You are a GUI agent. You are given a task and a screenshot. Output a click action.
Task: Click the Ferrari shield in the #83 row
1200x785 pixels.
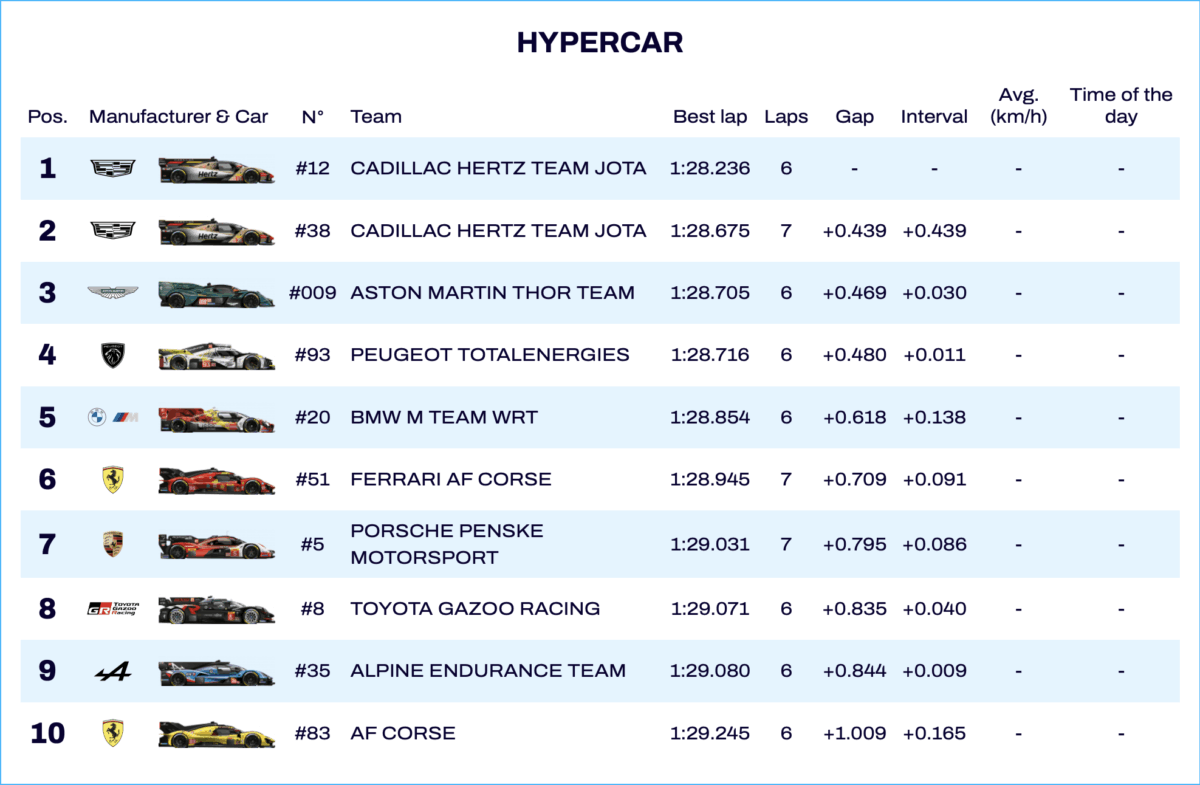click(113, 733)
